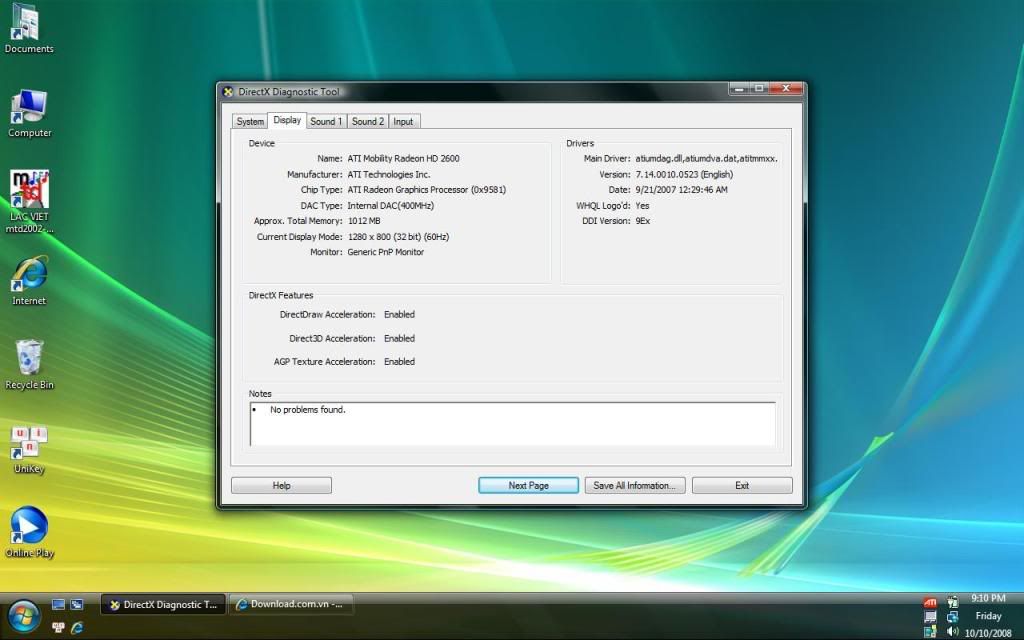The height and width of the screenshot is (640, 1024).
Task: Click the DirectDraw Acceleration 'Enabled' value
Action: [x=399, y=315]
